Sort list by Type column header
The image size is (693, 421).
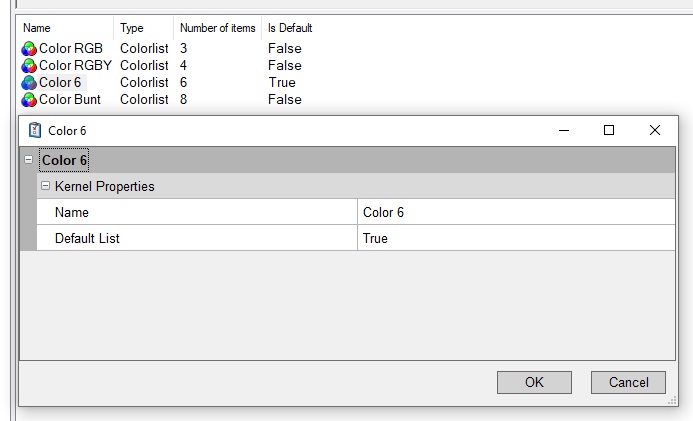click(131, 28)
